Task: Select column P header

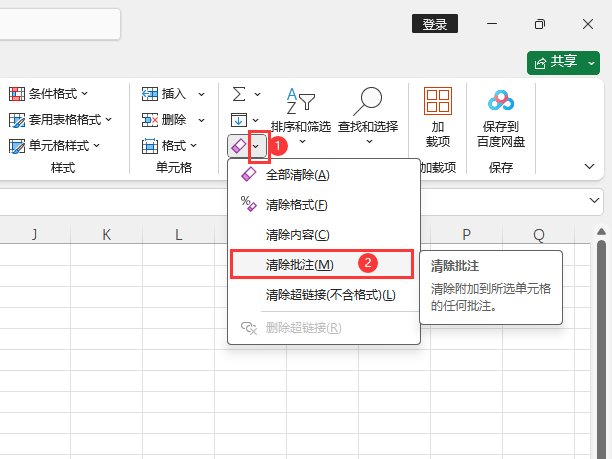Action: coord(466,235)
